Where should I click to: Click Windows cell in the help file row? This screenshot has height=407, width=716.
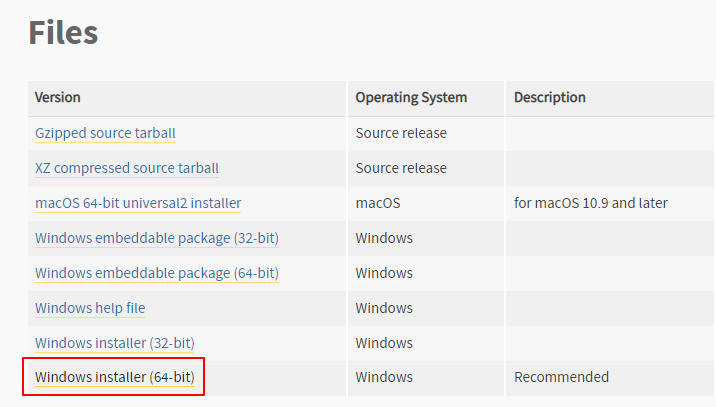tap(384, 308)
